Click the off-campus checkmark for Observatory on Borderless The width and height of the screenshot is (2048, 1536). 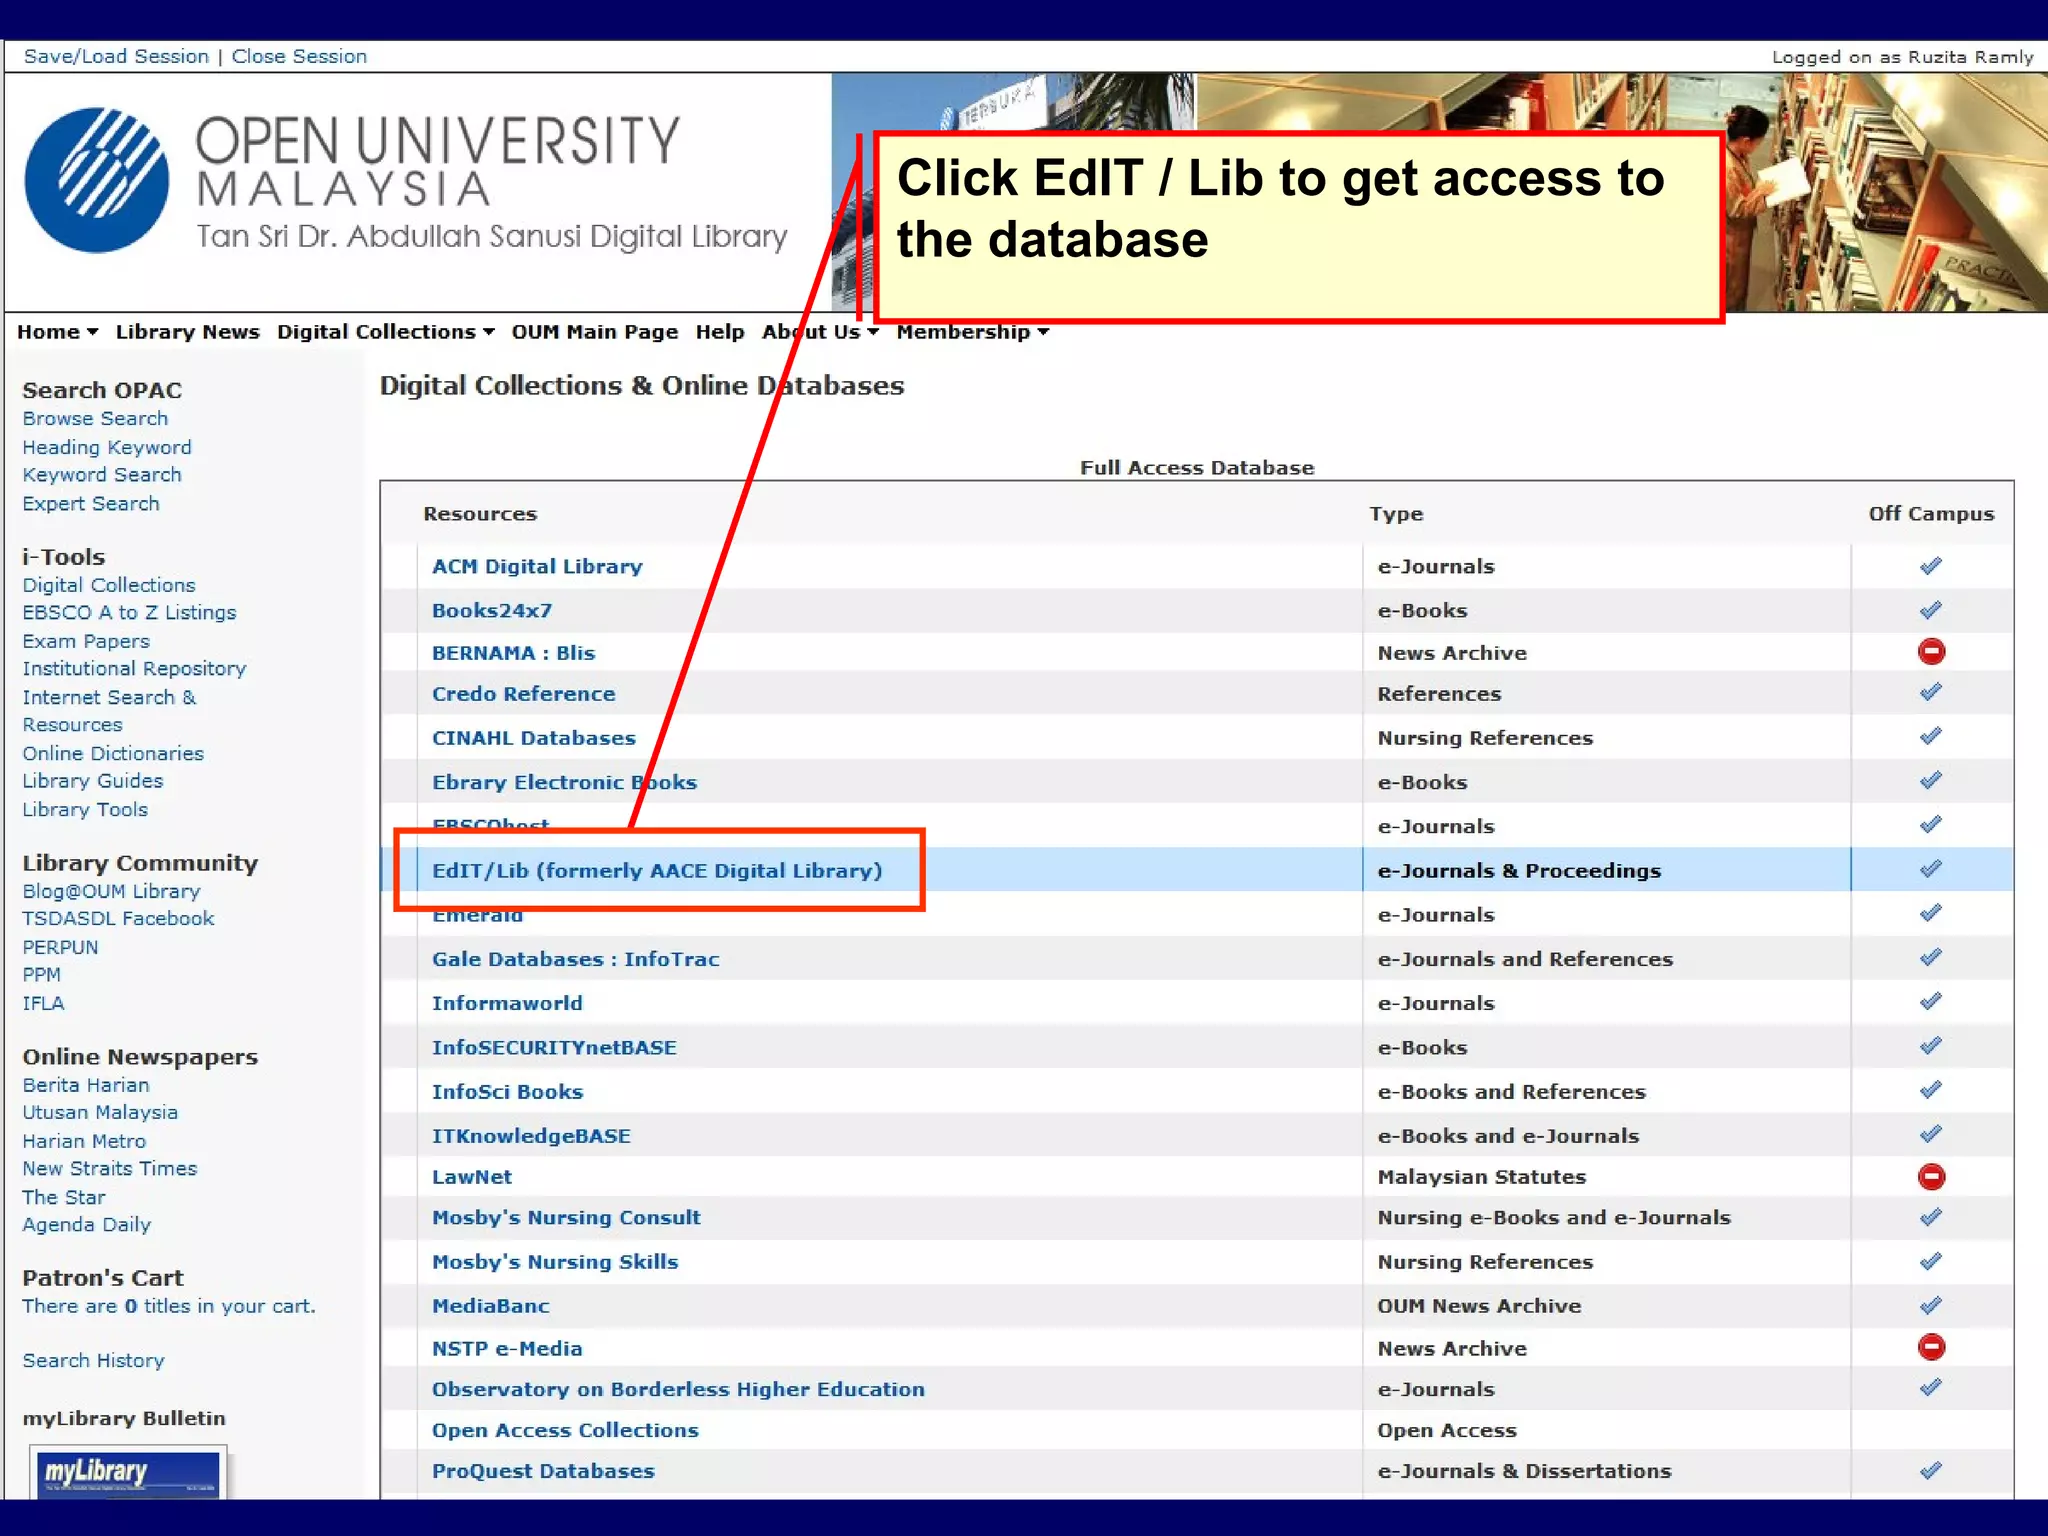click(1931, 1388)
